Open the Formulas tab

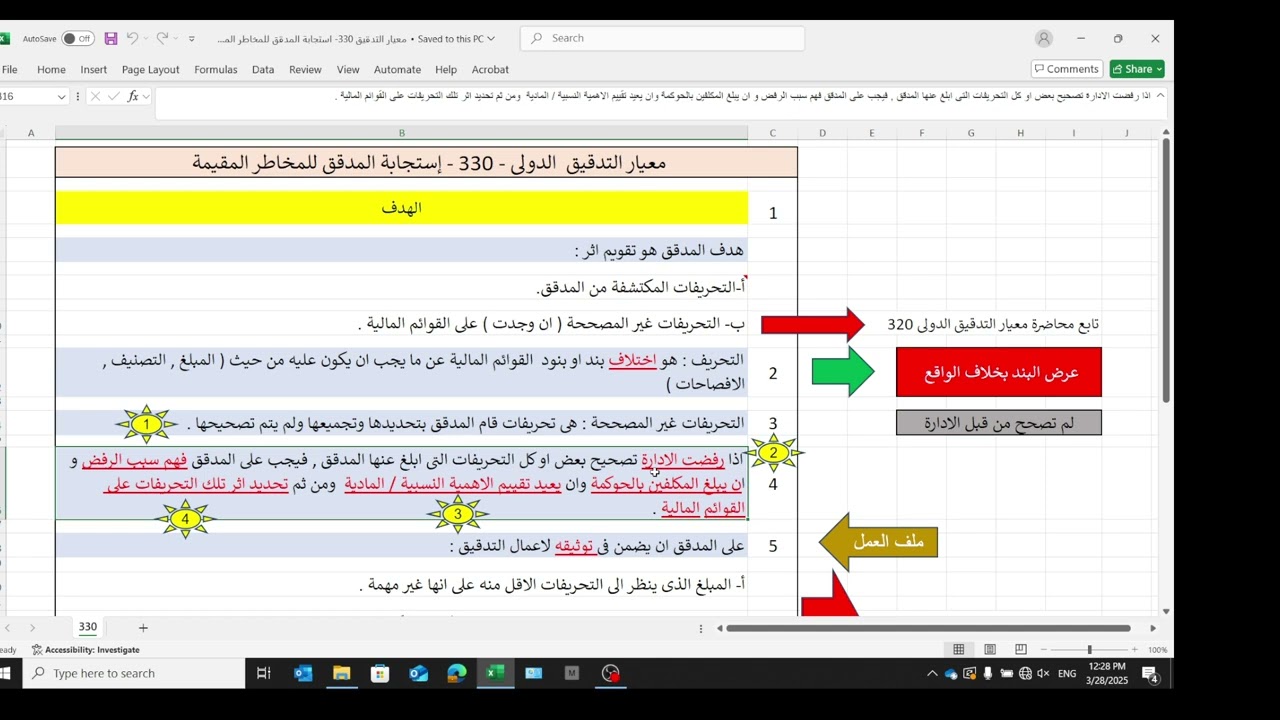tap(216, 70)
